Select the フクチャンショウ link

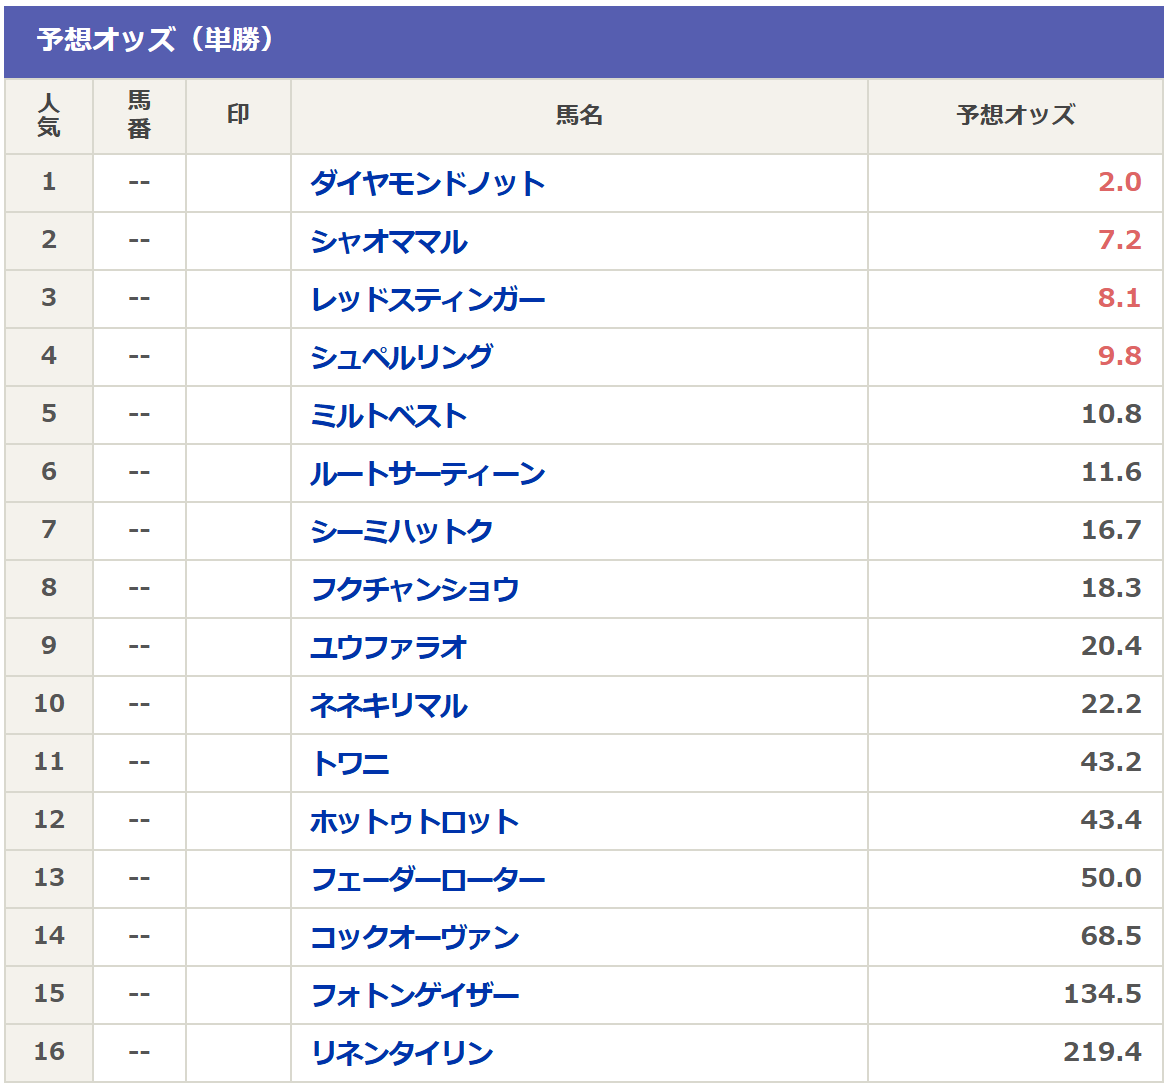pos(414,589)
